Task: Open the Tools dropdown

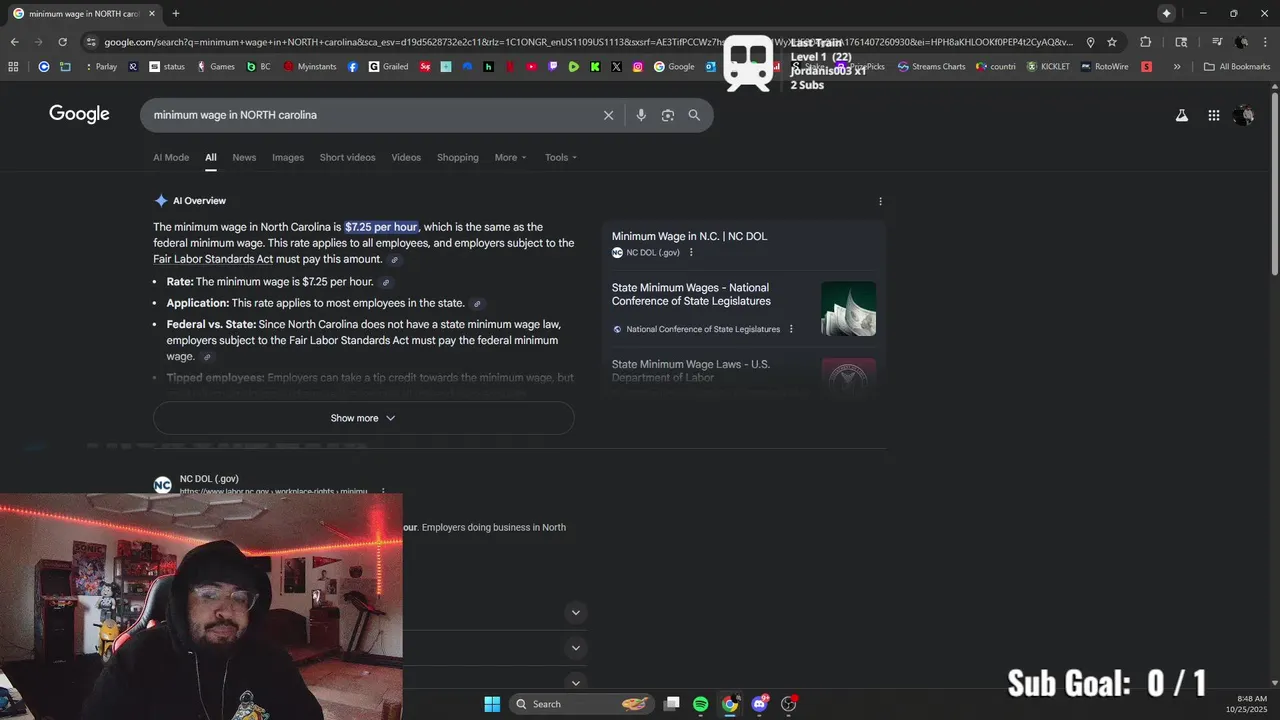Action: 561,157
